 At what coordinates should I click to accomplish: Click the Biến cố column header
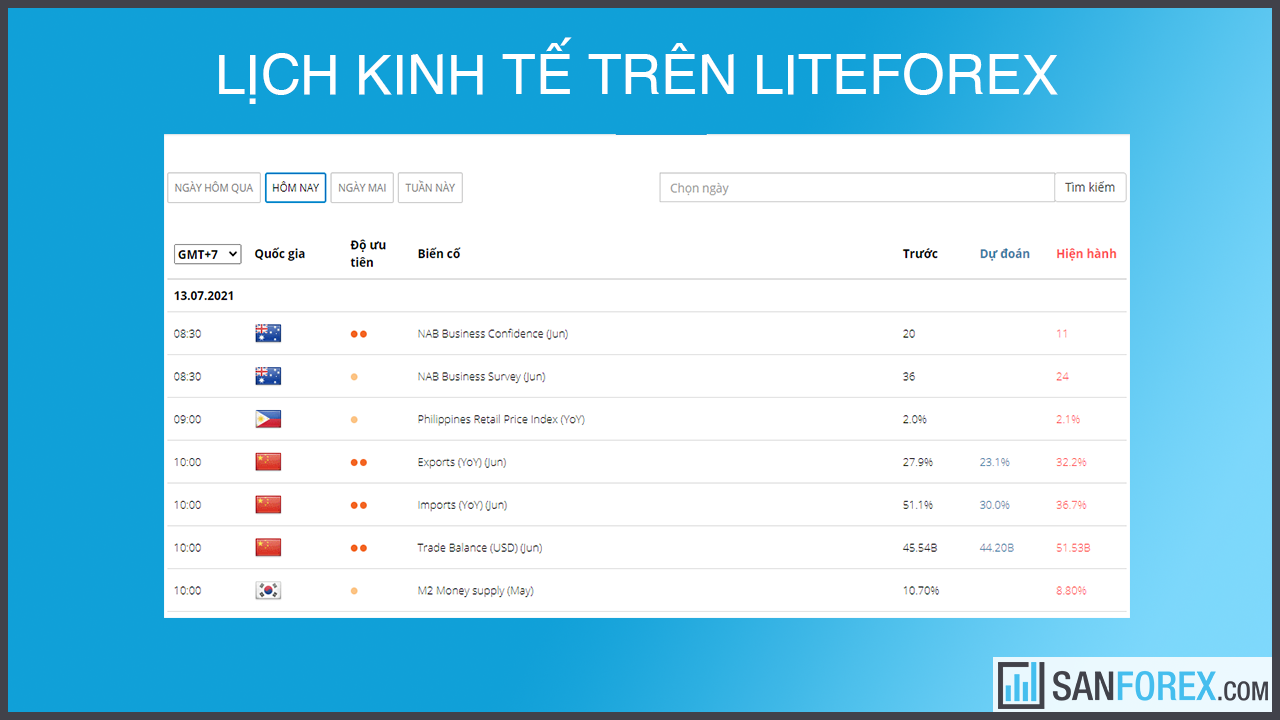439,254
